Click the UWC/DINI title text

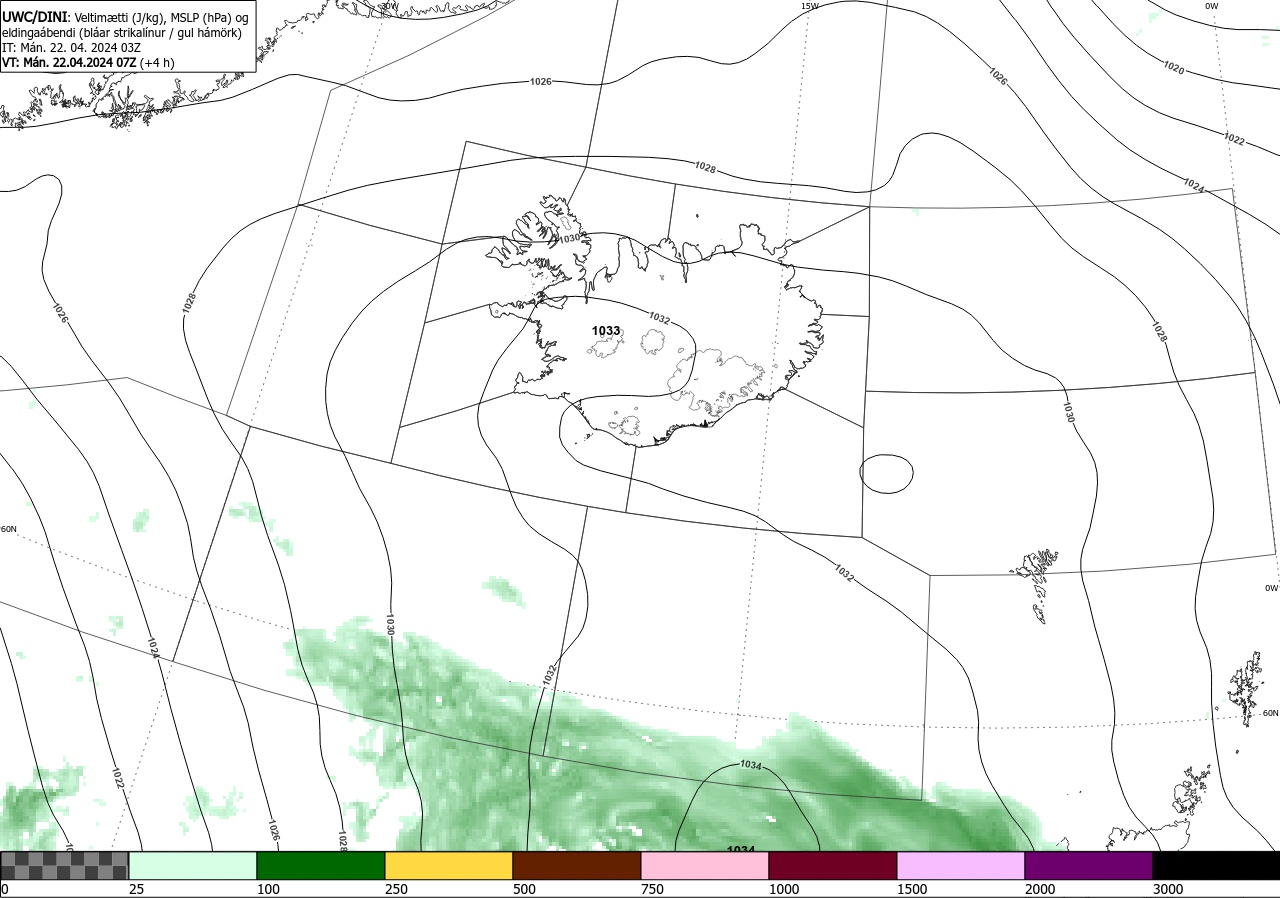(35, 17)
